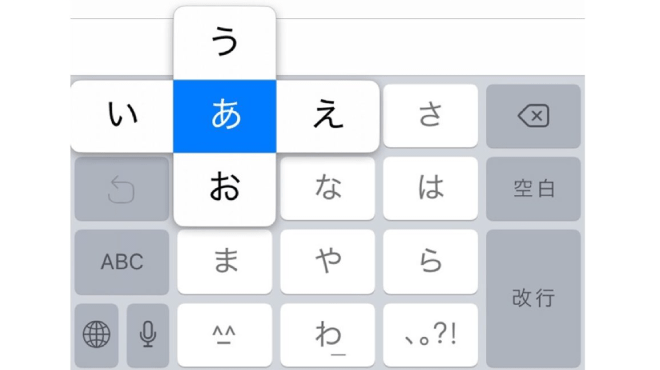Tap the ま key
Viewport: 660px width, 370px height.
coord(224,262)
